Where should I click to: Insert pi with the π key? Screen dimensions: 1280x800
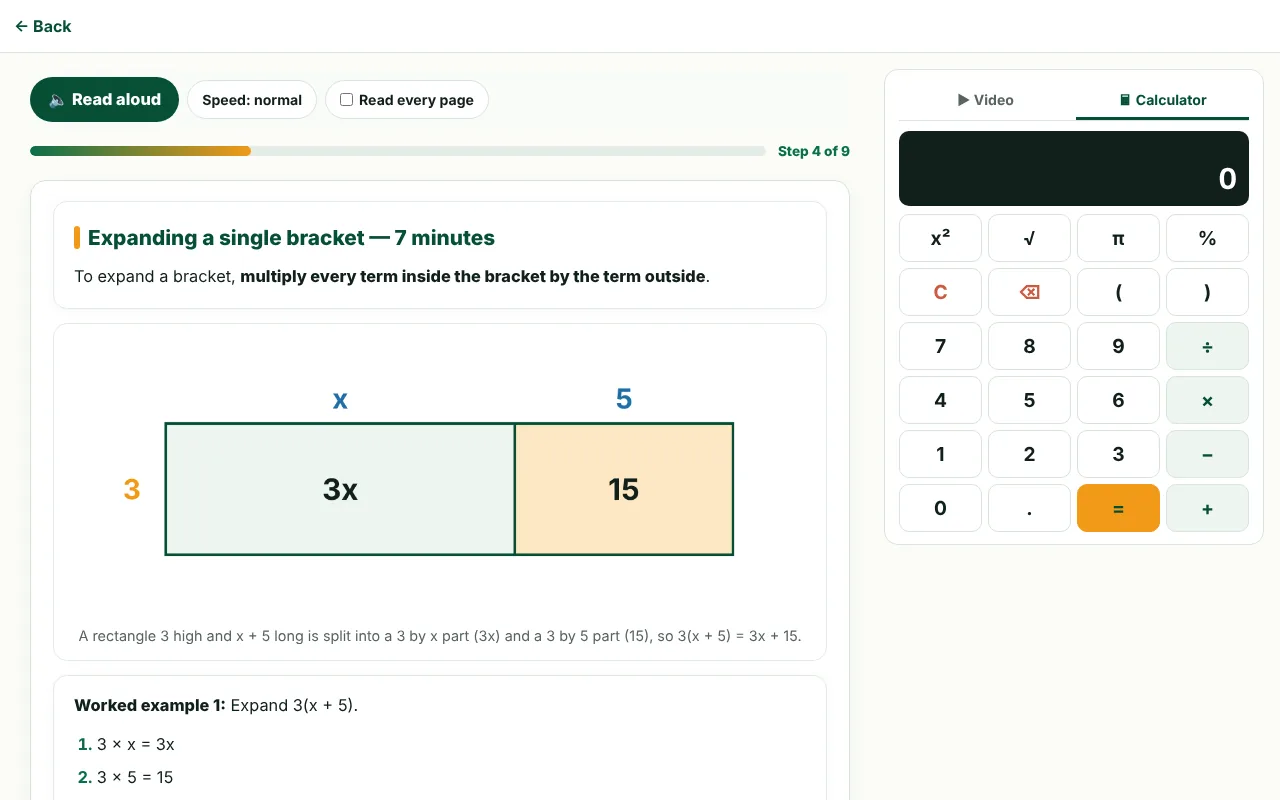(1118, 238)
